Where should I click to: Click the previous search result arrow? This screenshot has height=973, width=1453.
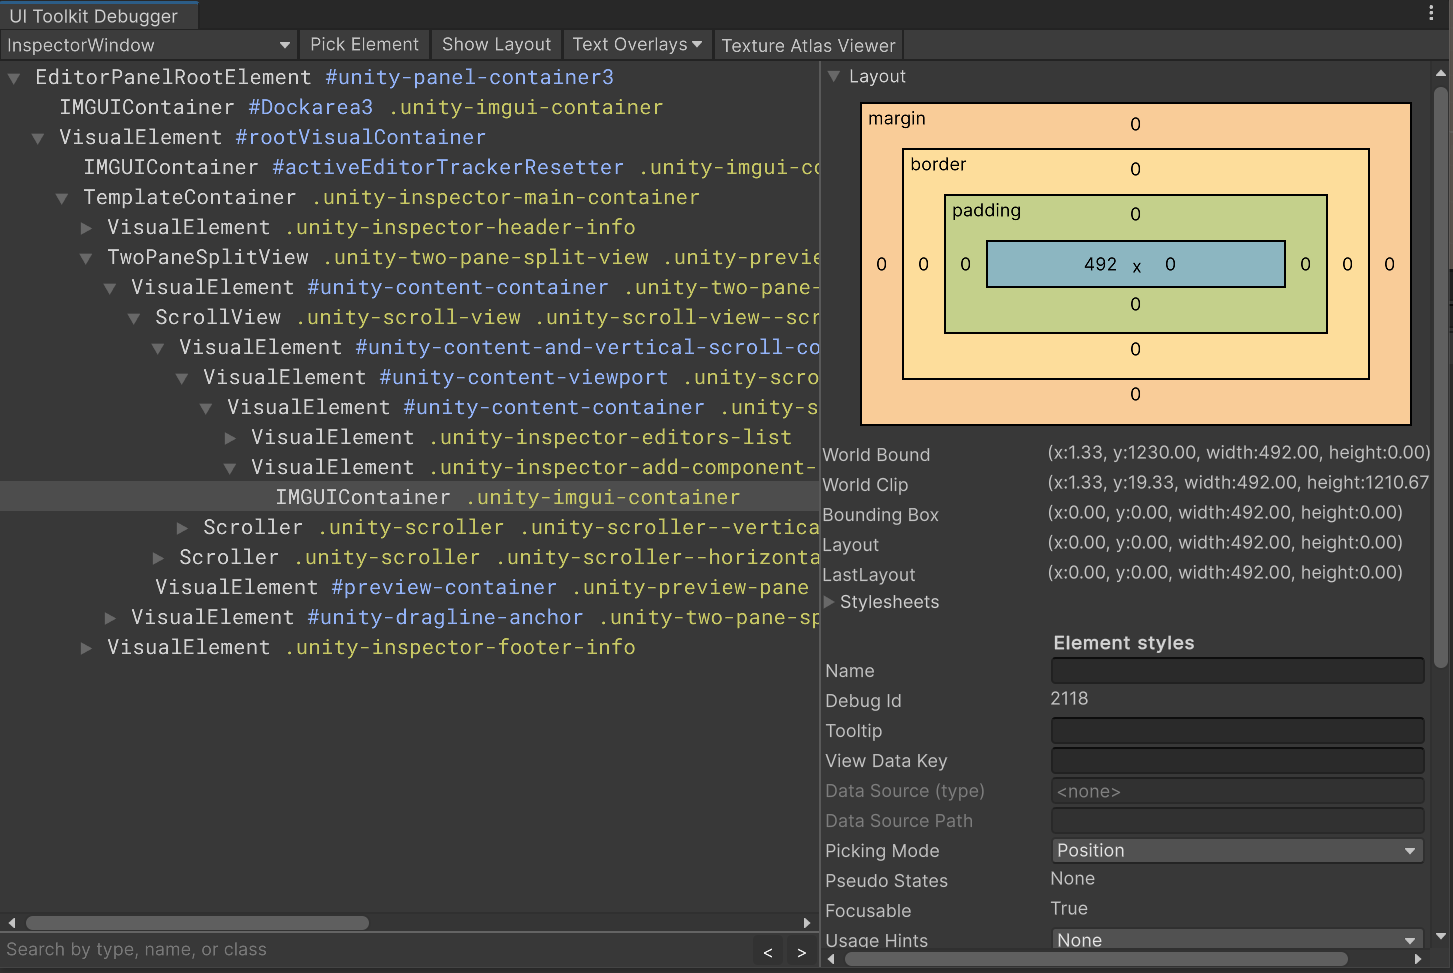click(x=768, y=952)
